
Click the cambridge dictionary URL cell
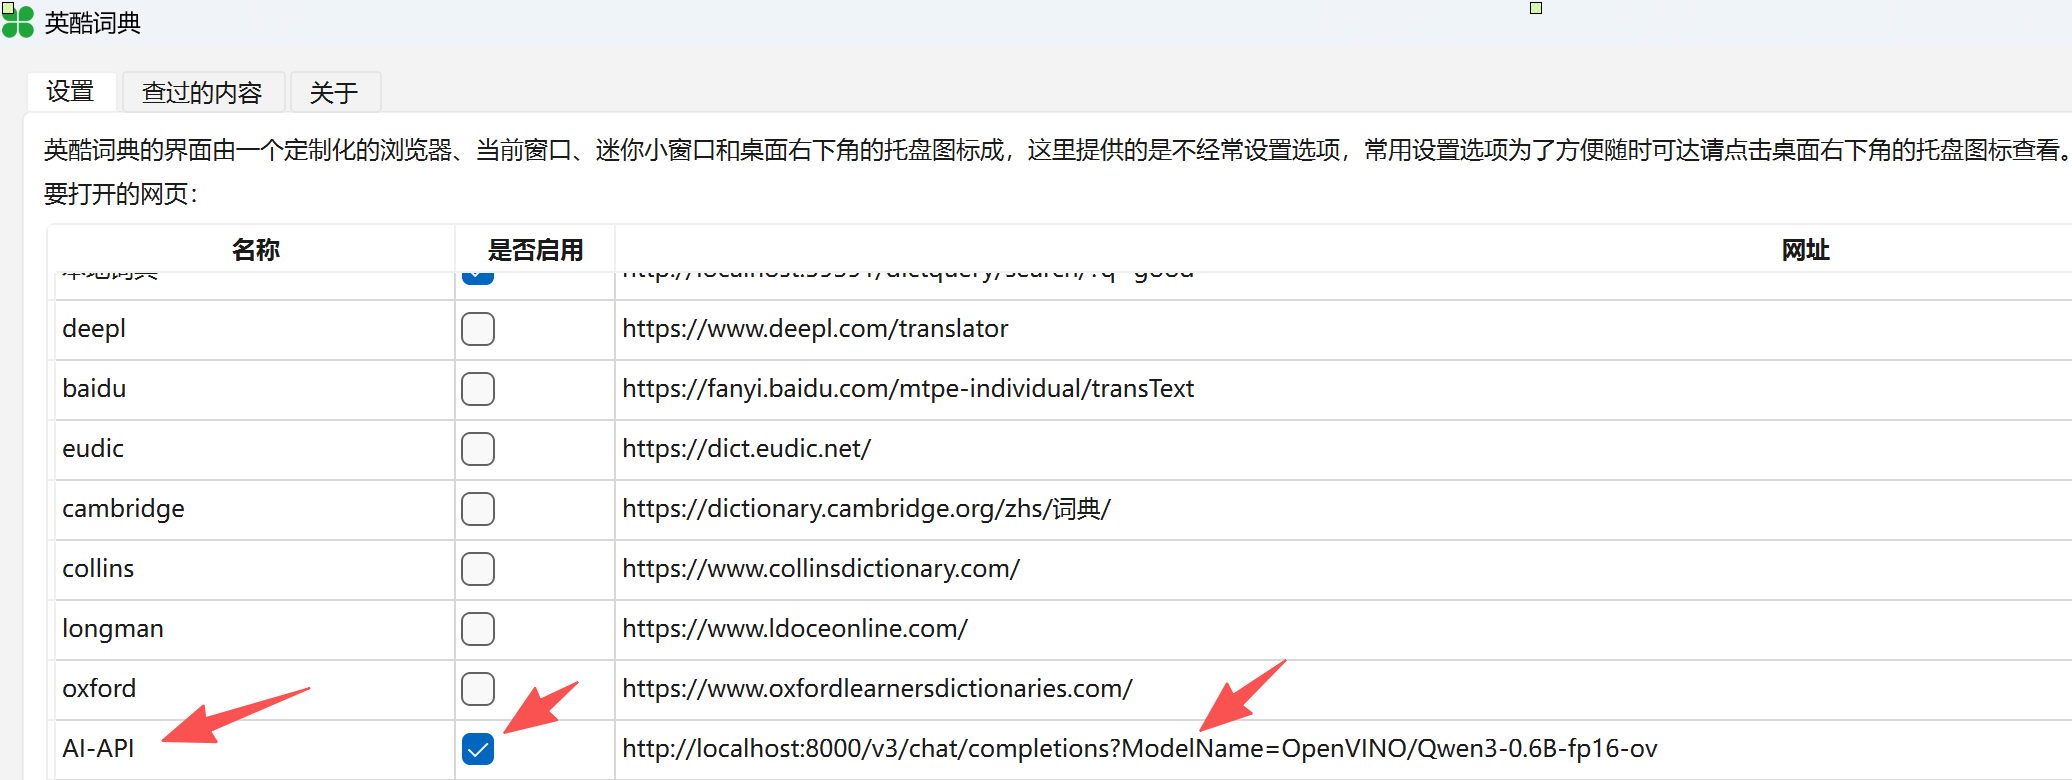click(1343, 509)
